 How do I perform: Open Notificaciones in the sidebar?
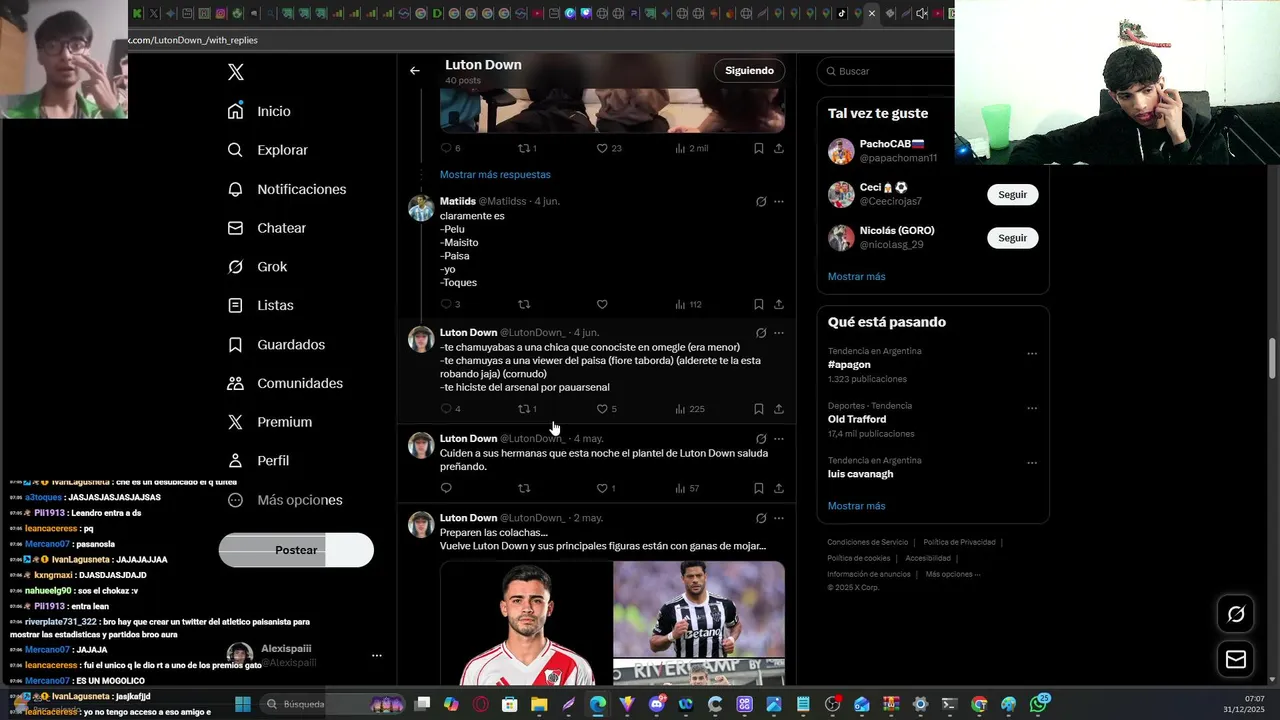click(x=287, y=189)
